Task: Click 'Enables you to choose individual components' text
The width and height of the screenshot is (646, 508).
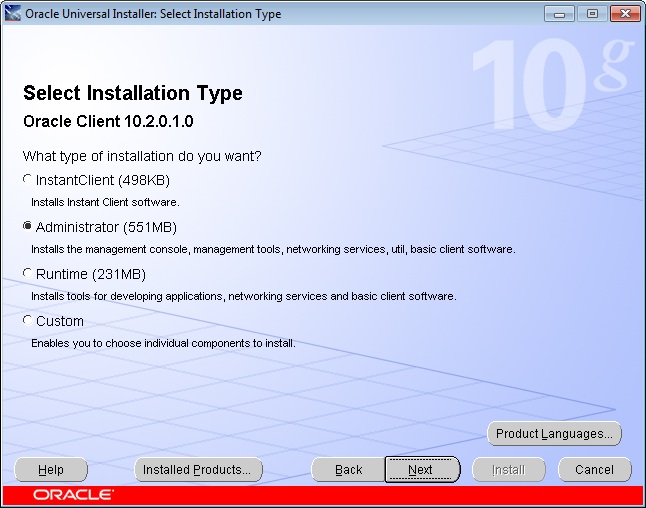Action: pos(163,343)
